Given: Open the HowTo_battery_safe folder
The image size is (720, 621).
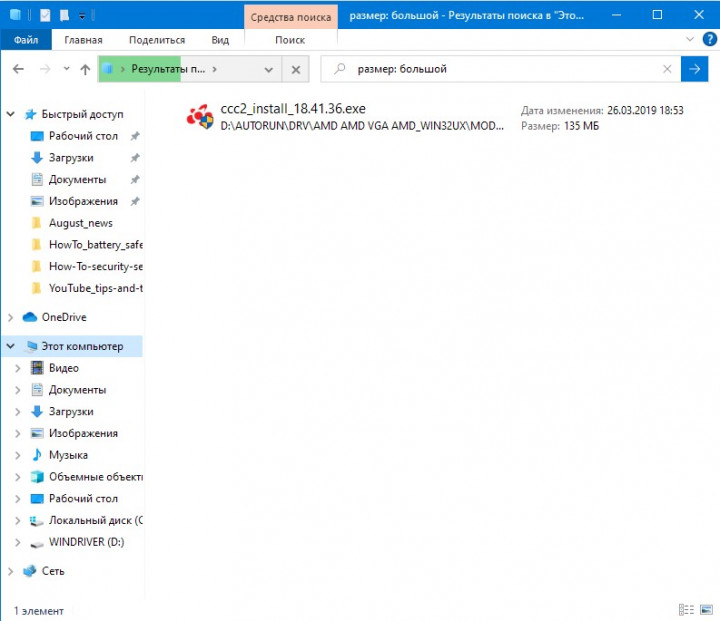Looking at the screenshot, I should 96,245.
